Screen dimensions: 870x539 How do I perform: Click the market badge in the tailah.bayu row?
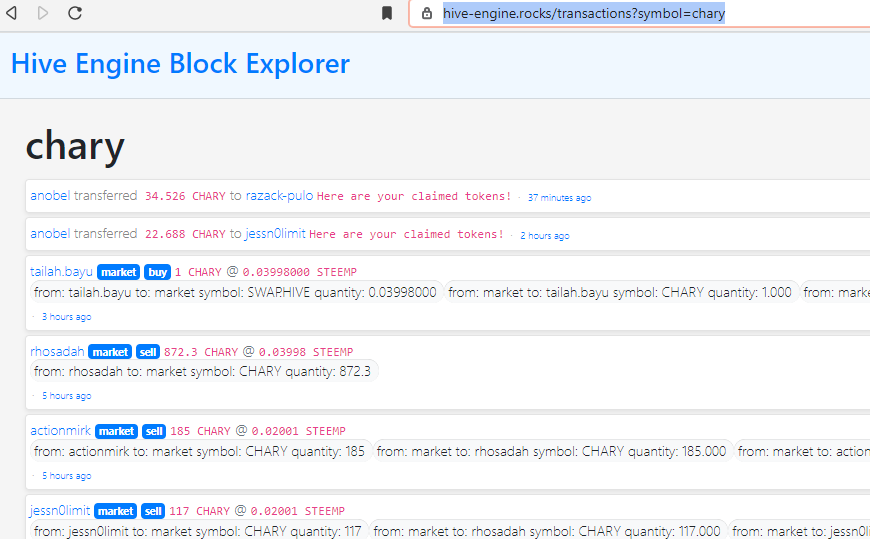(x=118, y=272)
